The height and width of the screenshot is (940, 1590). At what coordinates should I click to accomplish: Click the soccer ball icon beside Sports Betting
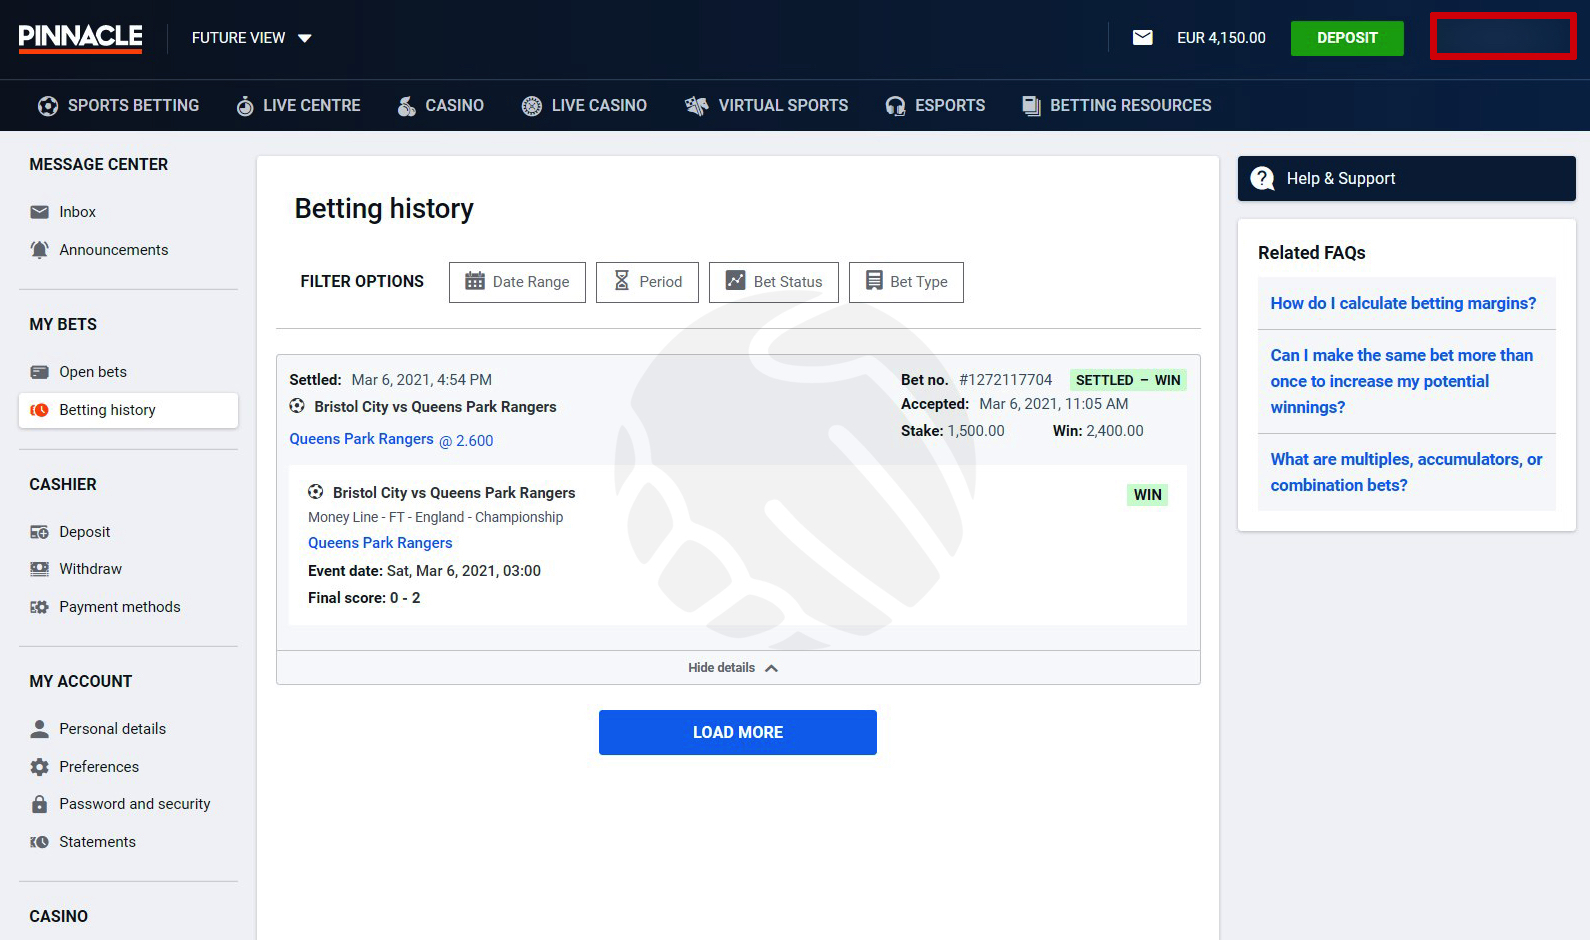coord(48,106)
